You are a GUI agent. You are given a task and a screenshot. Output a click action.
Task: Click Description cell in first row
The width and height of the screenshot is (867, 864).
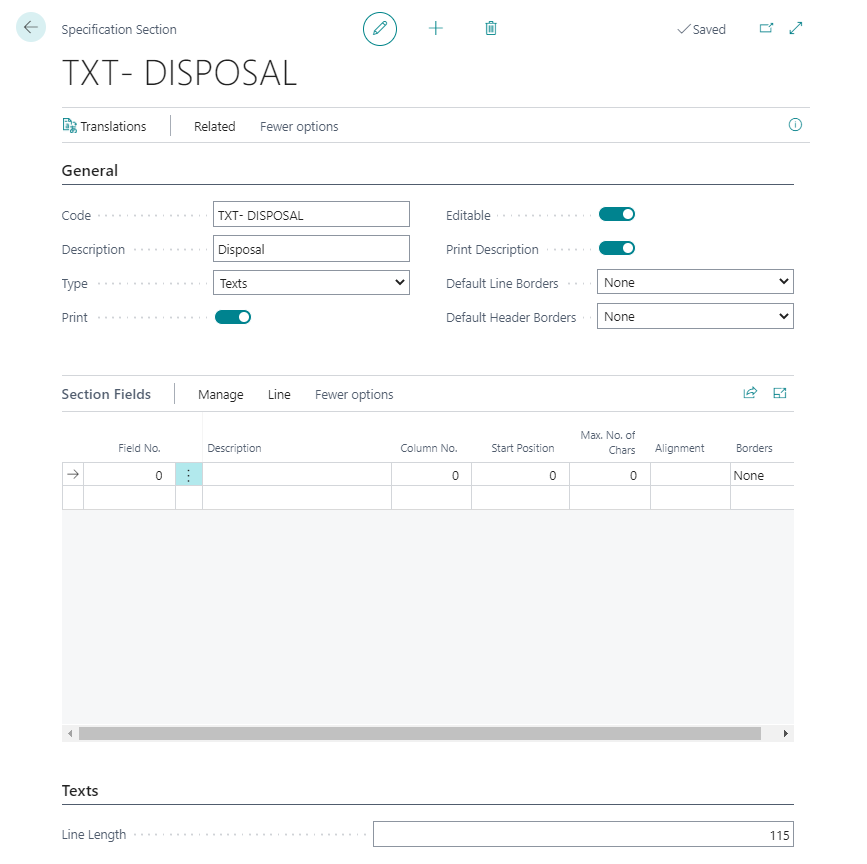tap(297, 475)
